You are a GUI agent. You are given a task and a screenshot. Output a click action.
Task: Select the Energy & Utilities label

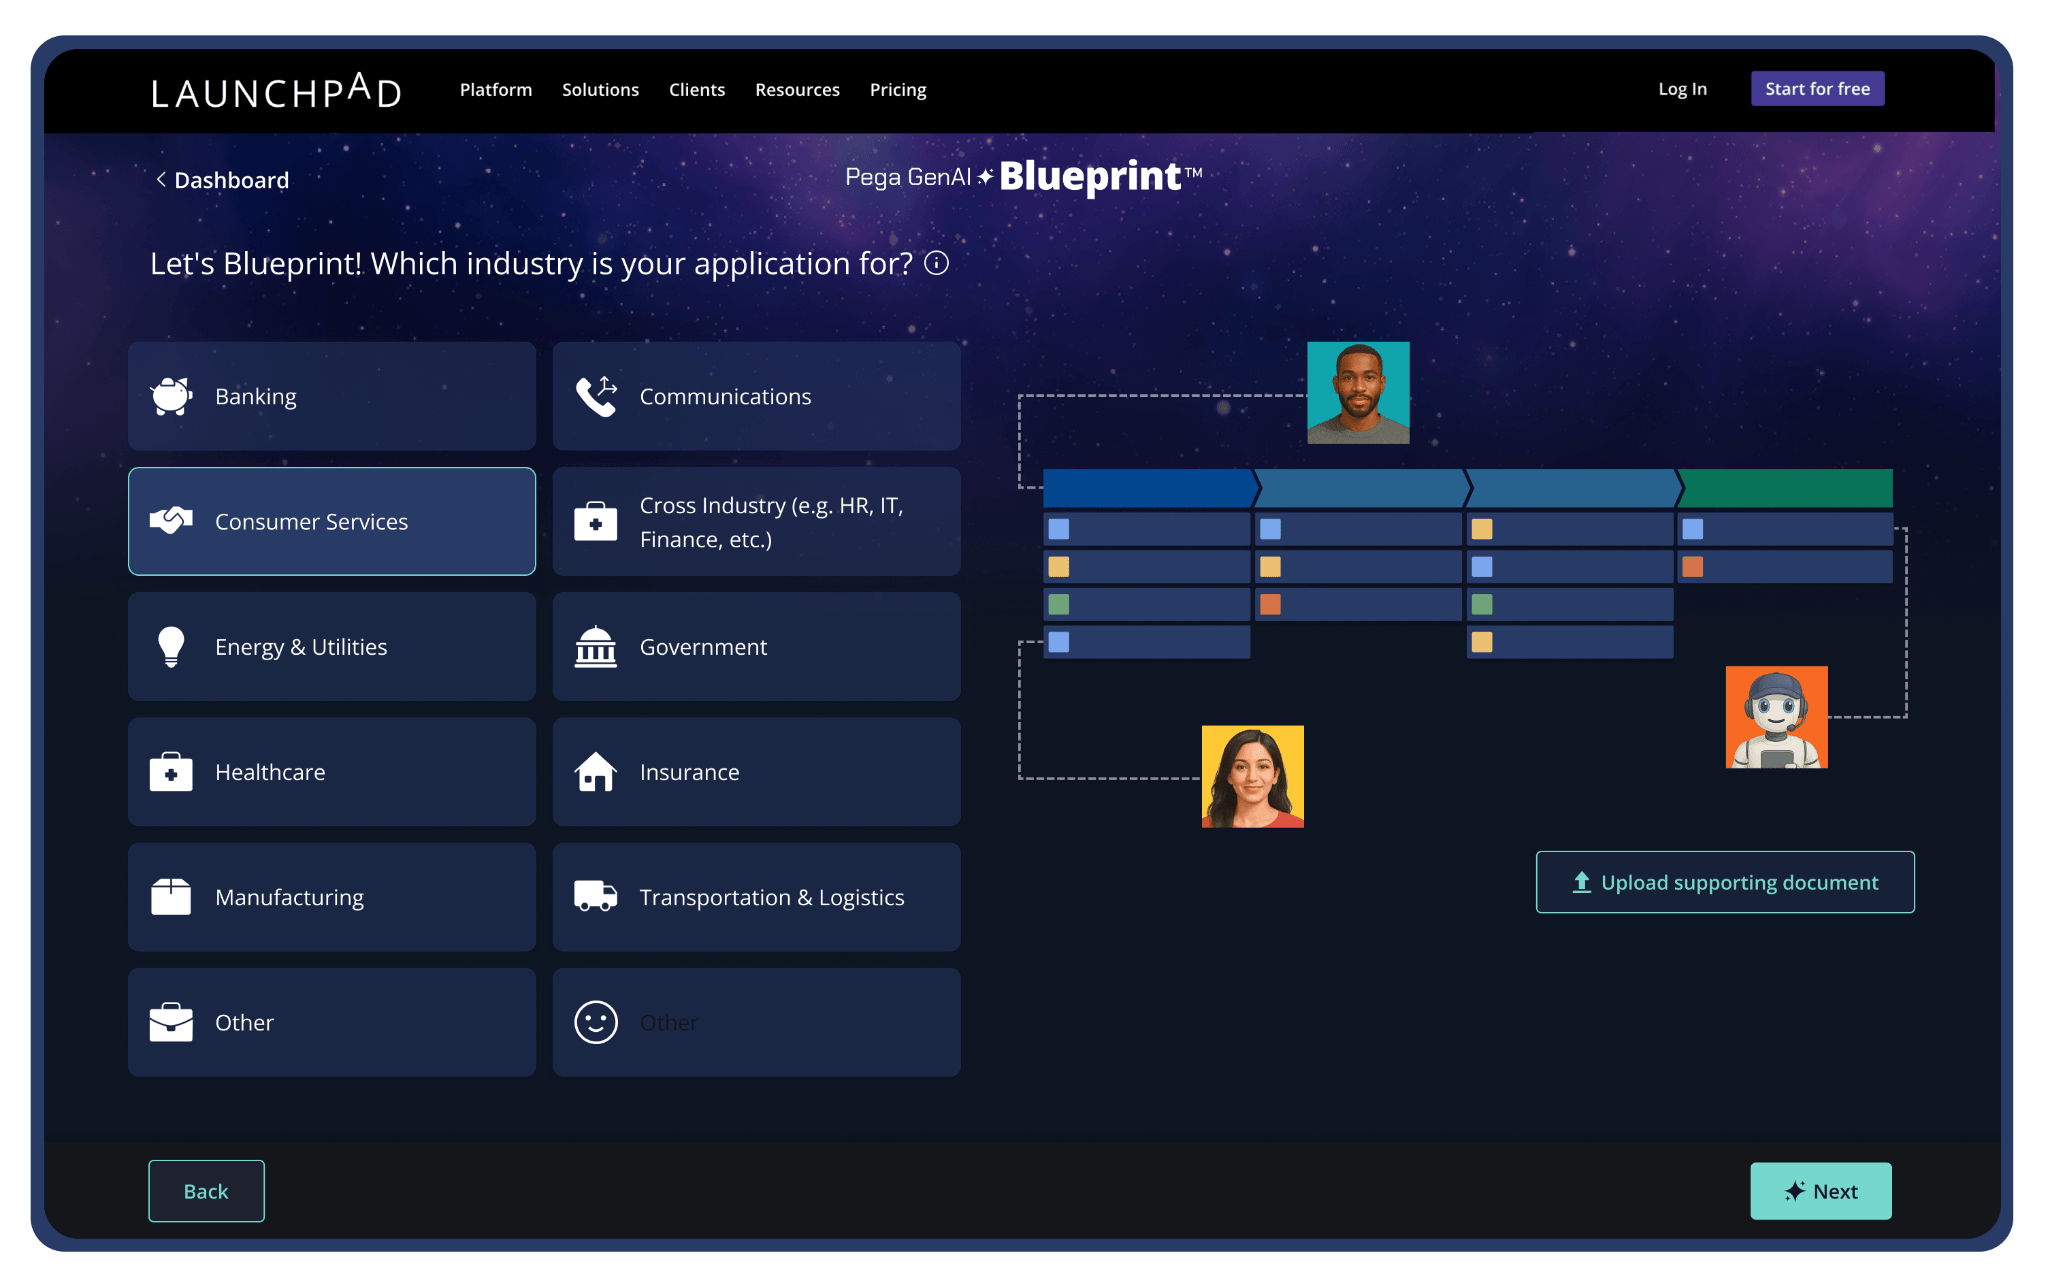301,647
